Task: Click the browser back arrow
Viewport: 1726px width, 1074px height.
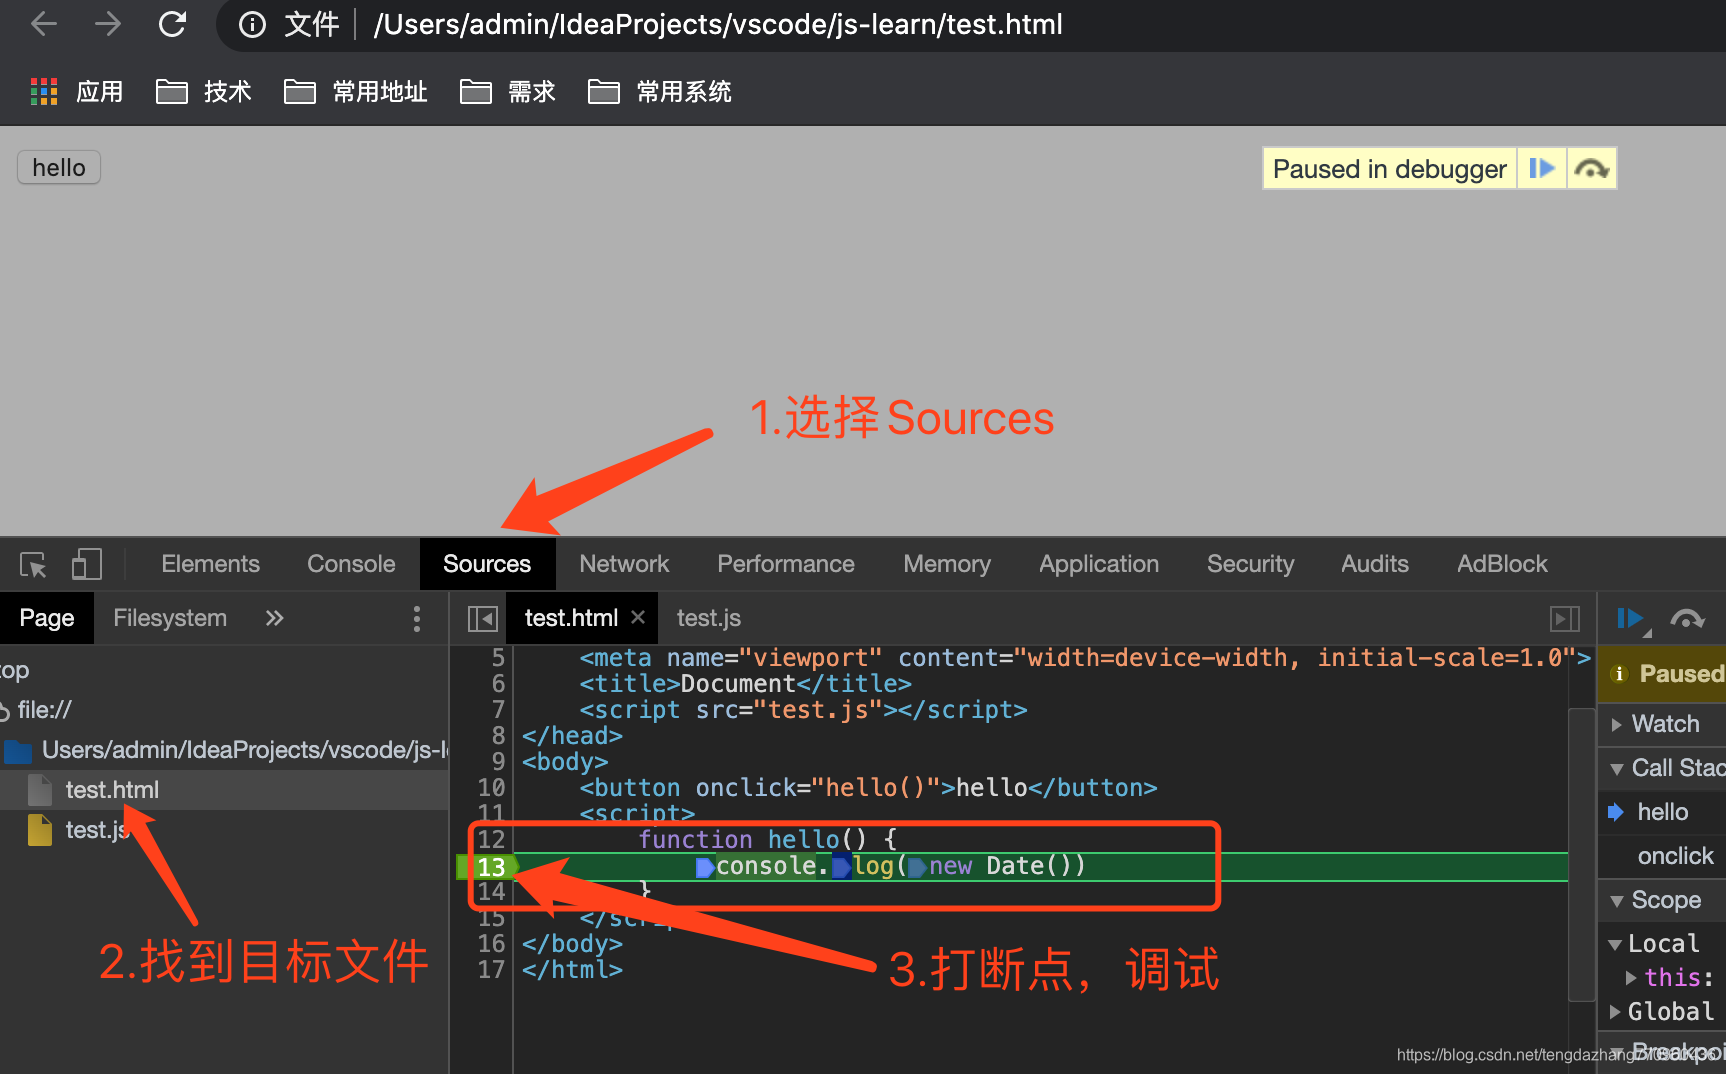Action: click(44, 24)
